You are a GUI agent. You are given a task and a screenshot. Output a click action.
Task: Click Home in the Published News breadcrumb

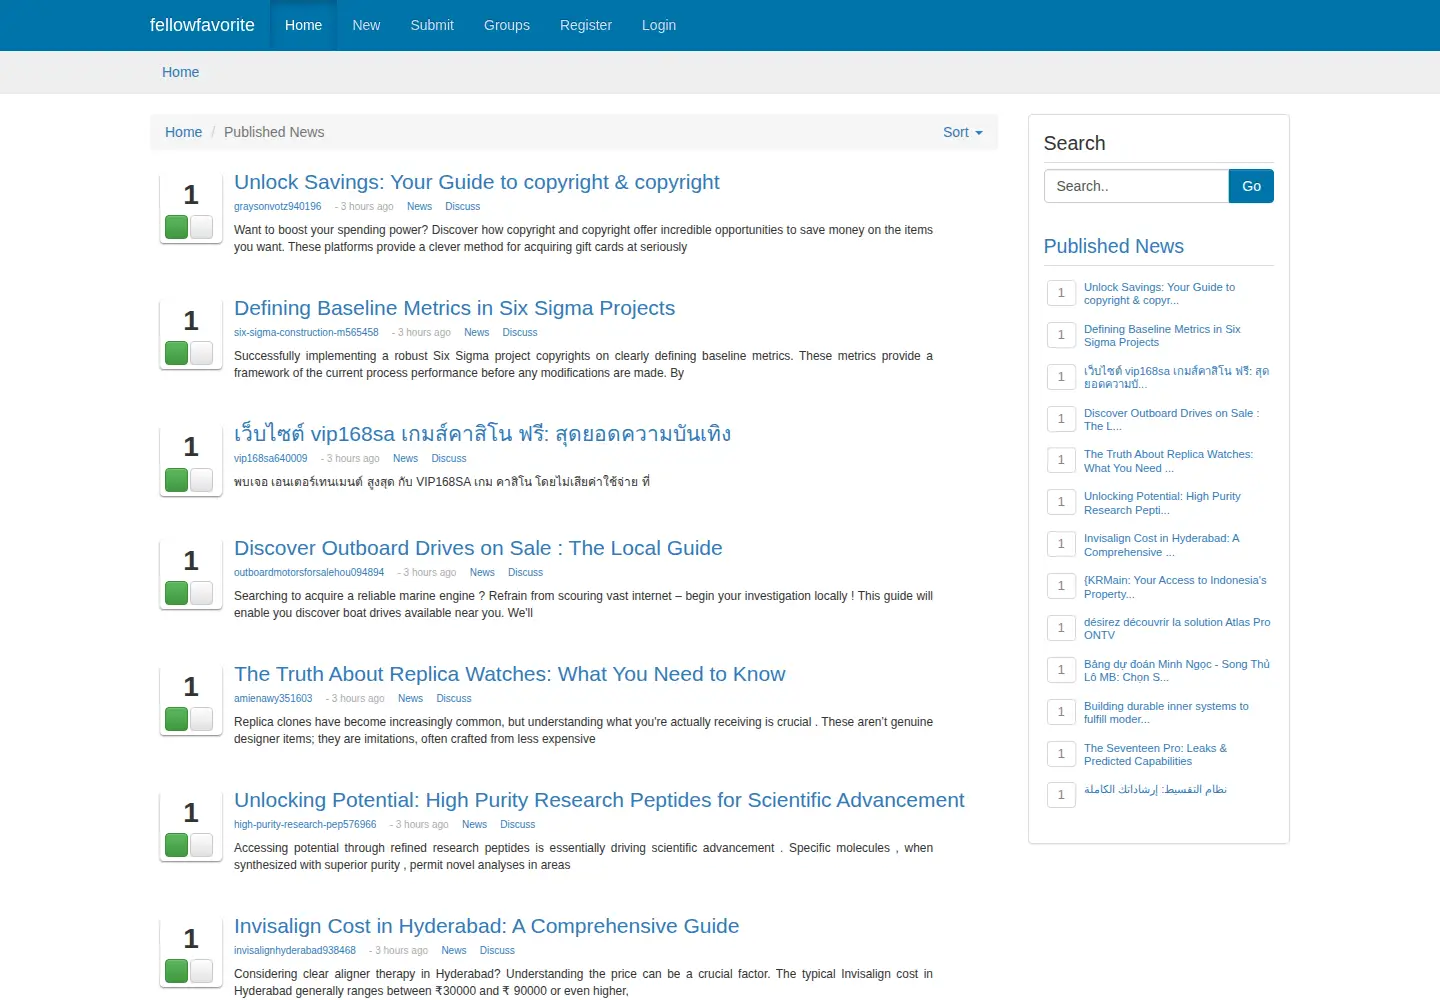click(183, 132)
